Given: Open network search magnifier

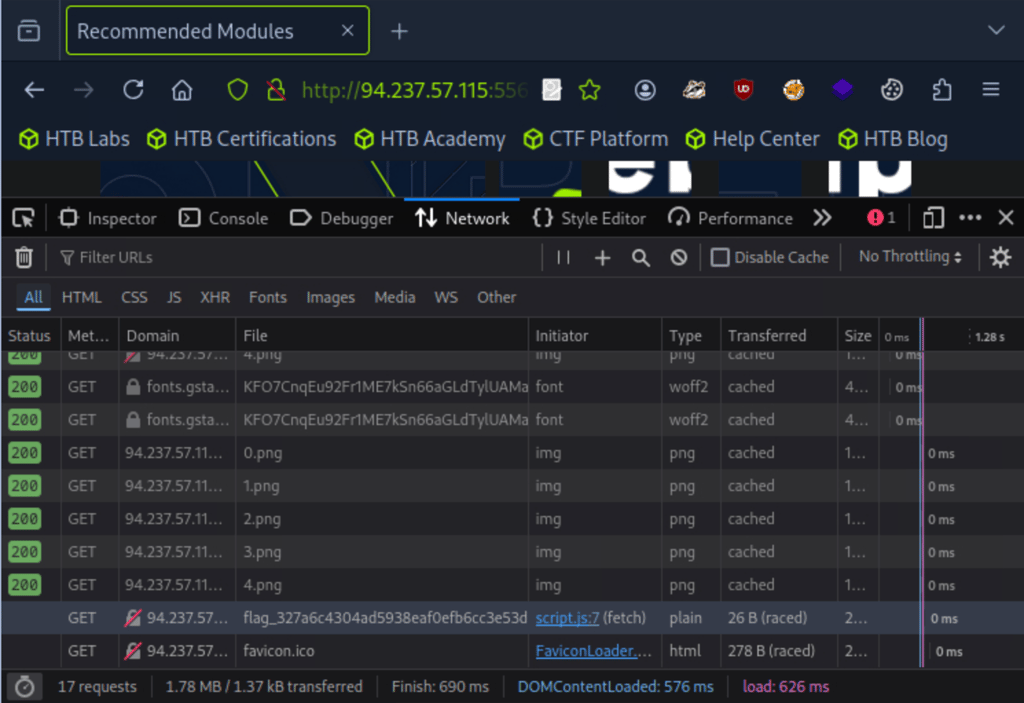Looking at the screenshot, I should pos(641,257).
